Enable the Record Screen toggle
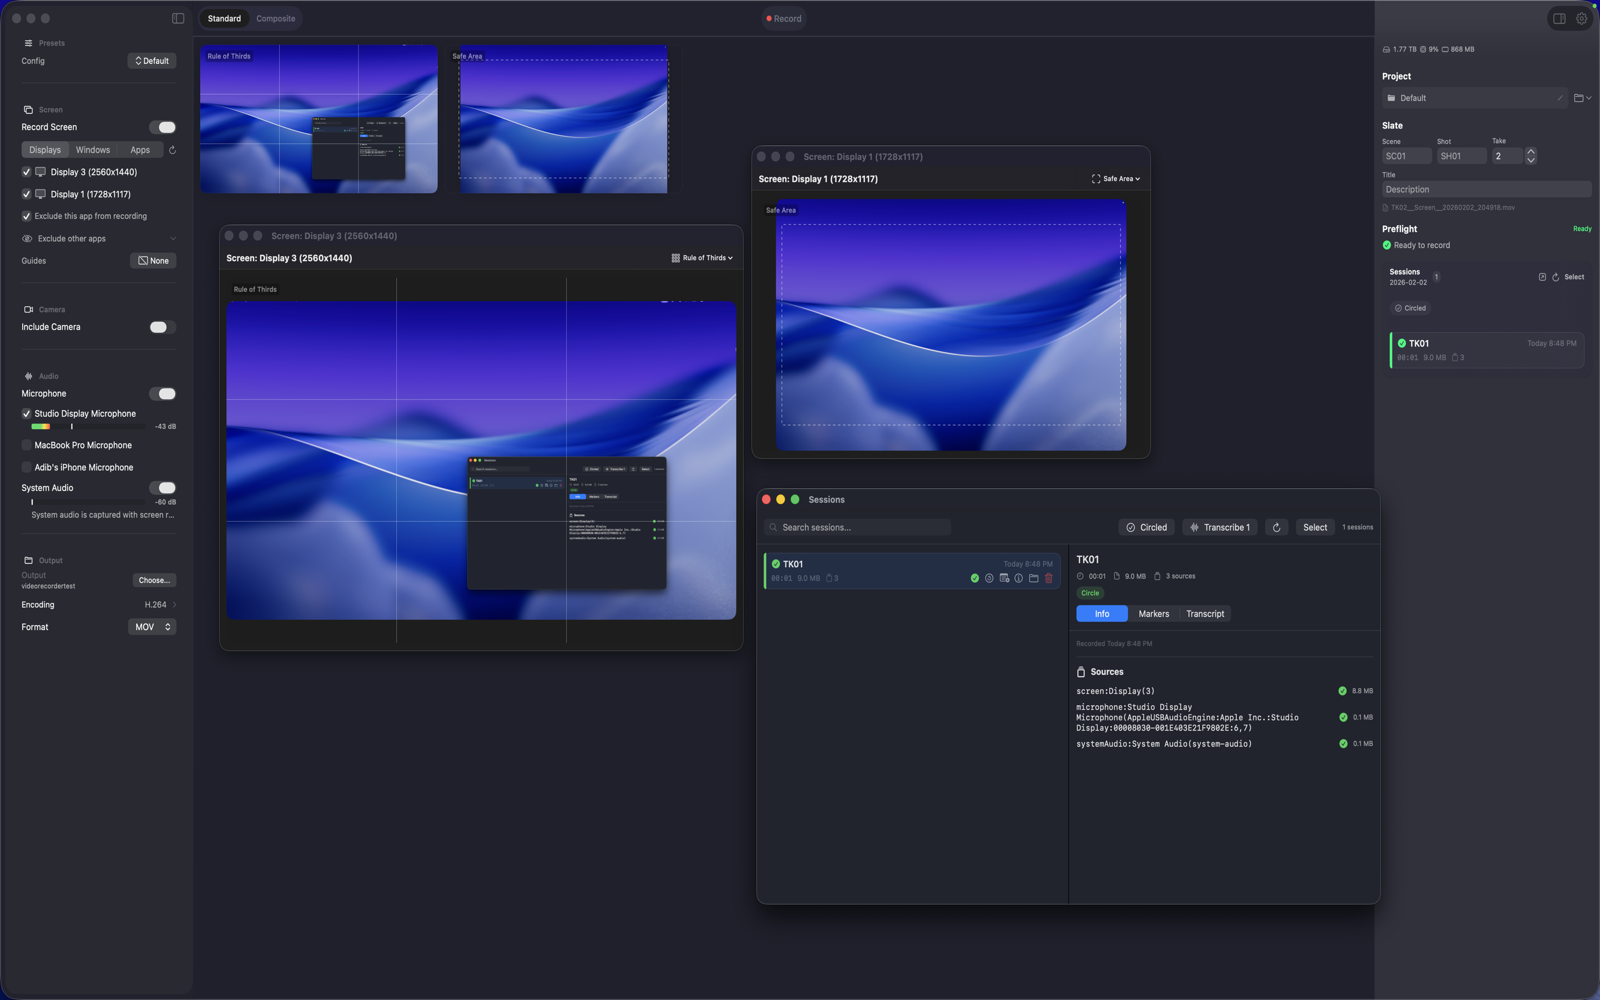 tap(164, 127)
